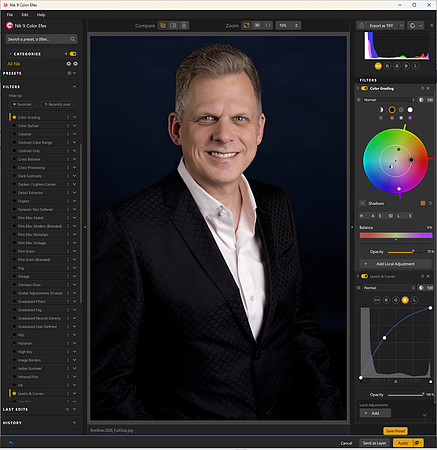This screenshot has width=437, height=450.
Task: Toggle the Categories yellow switch
Action: (x=73, y=54)
